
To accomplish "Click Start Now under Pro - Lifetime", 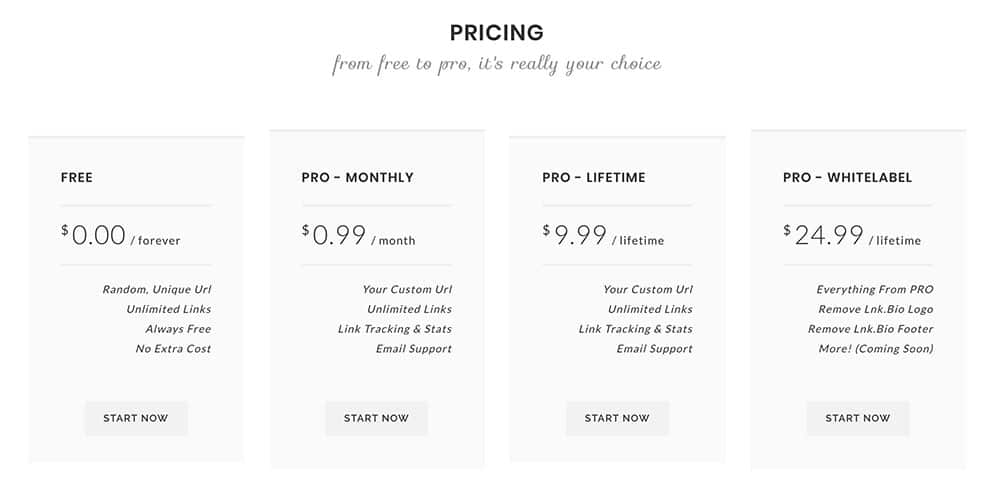I will (617, 419).
